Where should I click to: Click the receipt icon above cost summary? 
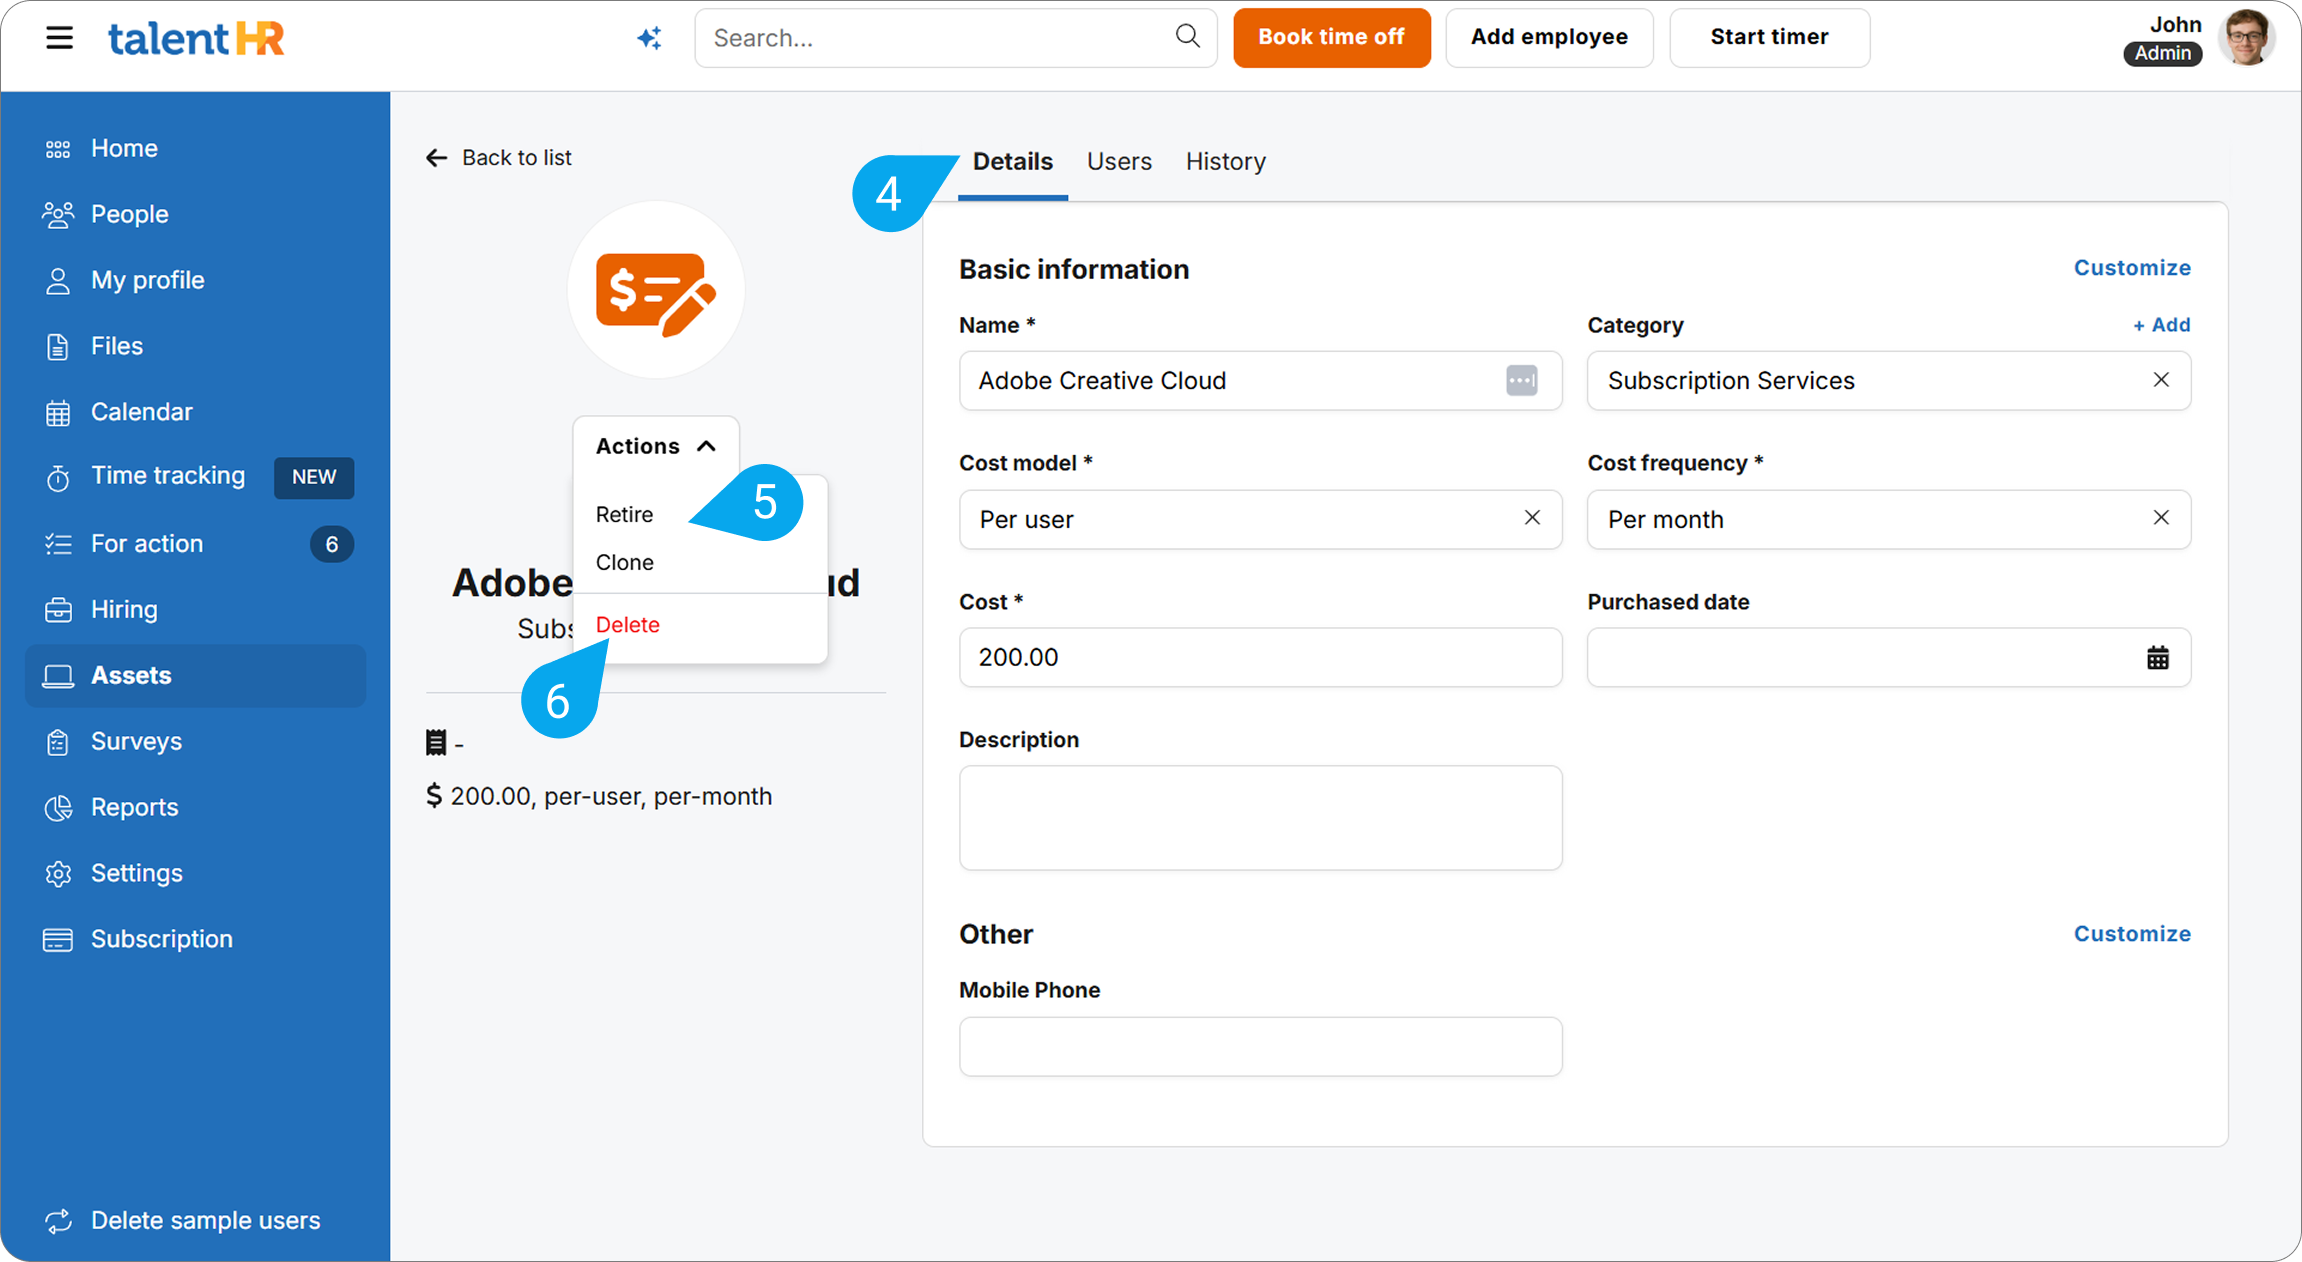click(436, 743)
